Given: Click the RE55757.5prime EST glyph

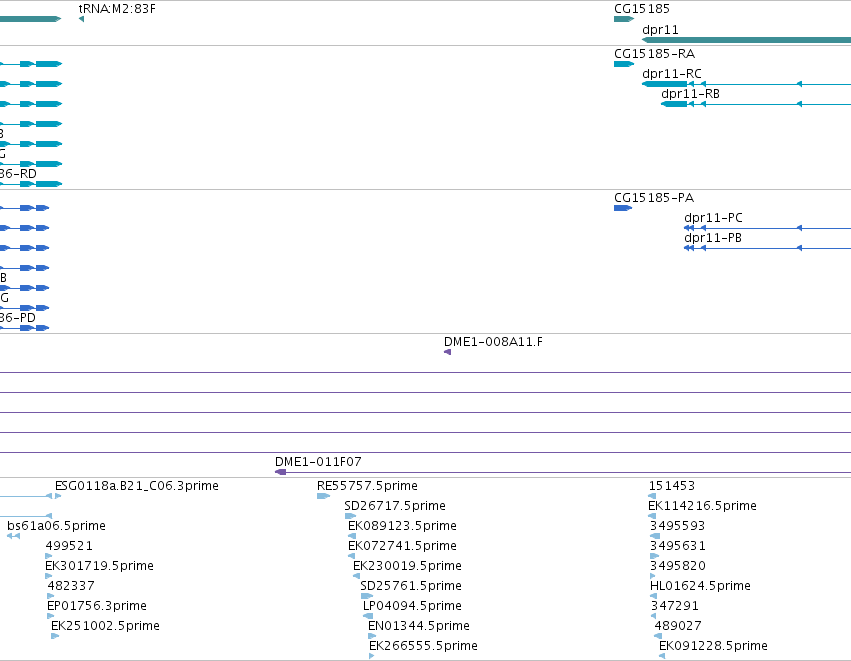Looking at the screenshot, I should pos(323,496).
